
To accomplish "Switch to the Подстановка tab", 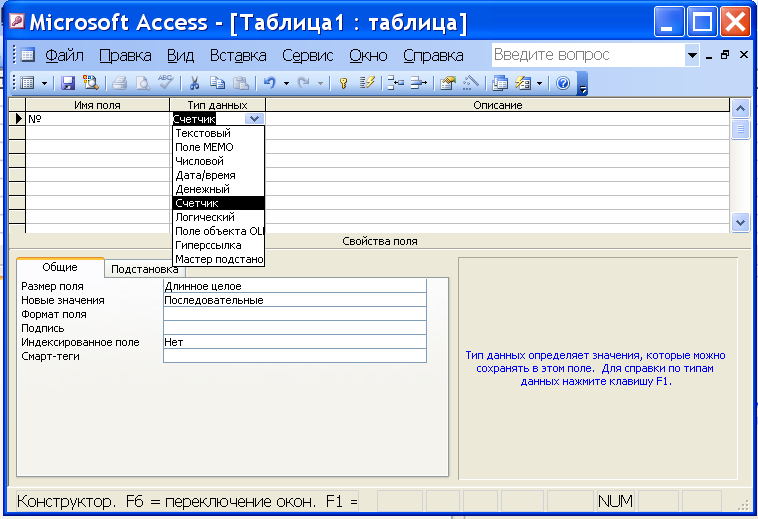I will tap(145, 269).
